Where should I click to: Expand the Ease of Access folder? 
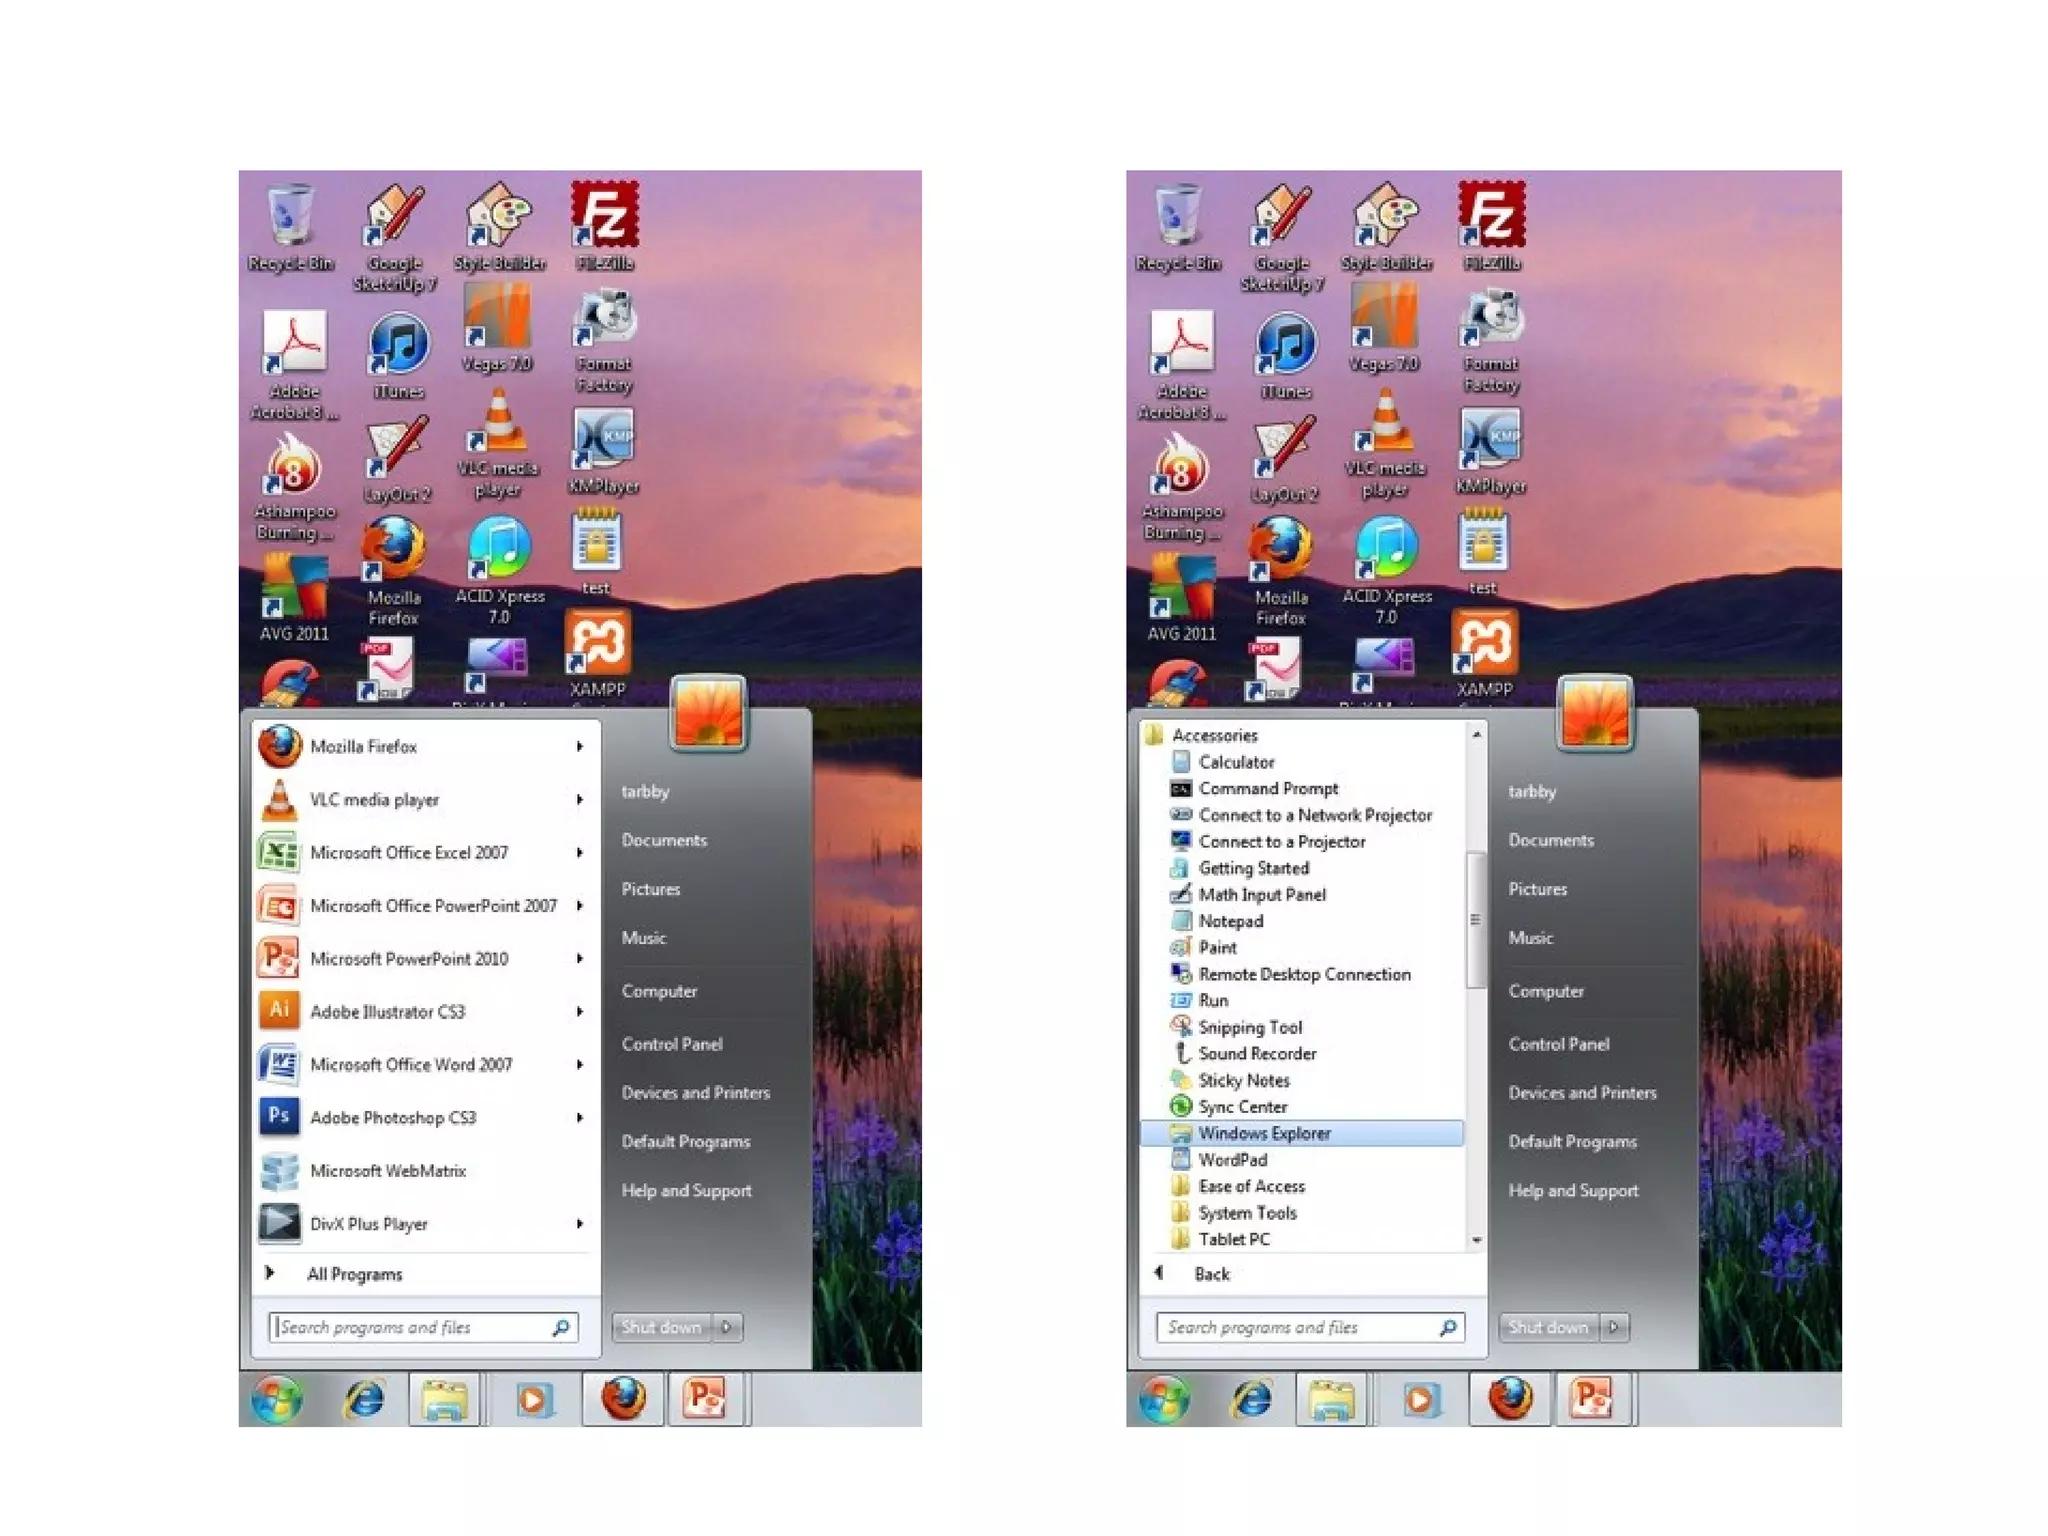(x=1251, y=1186)
